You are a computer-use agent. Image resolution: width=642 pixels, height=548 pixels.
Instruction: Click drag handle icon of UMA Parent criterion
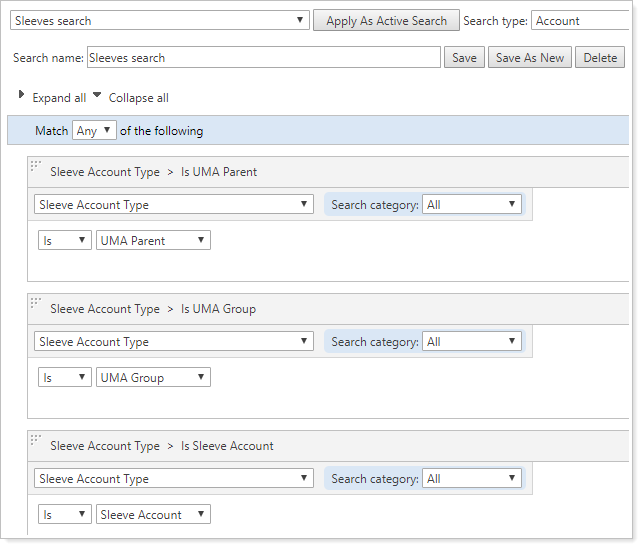pyautogui.click(x=36, y=167)
